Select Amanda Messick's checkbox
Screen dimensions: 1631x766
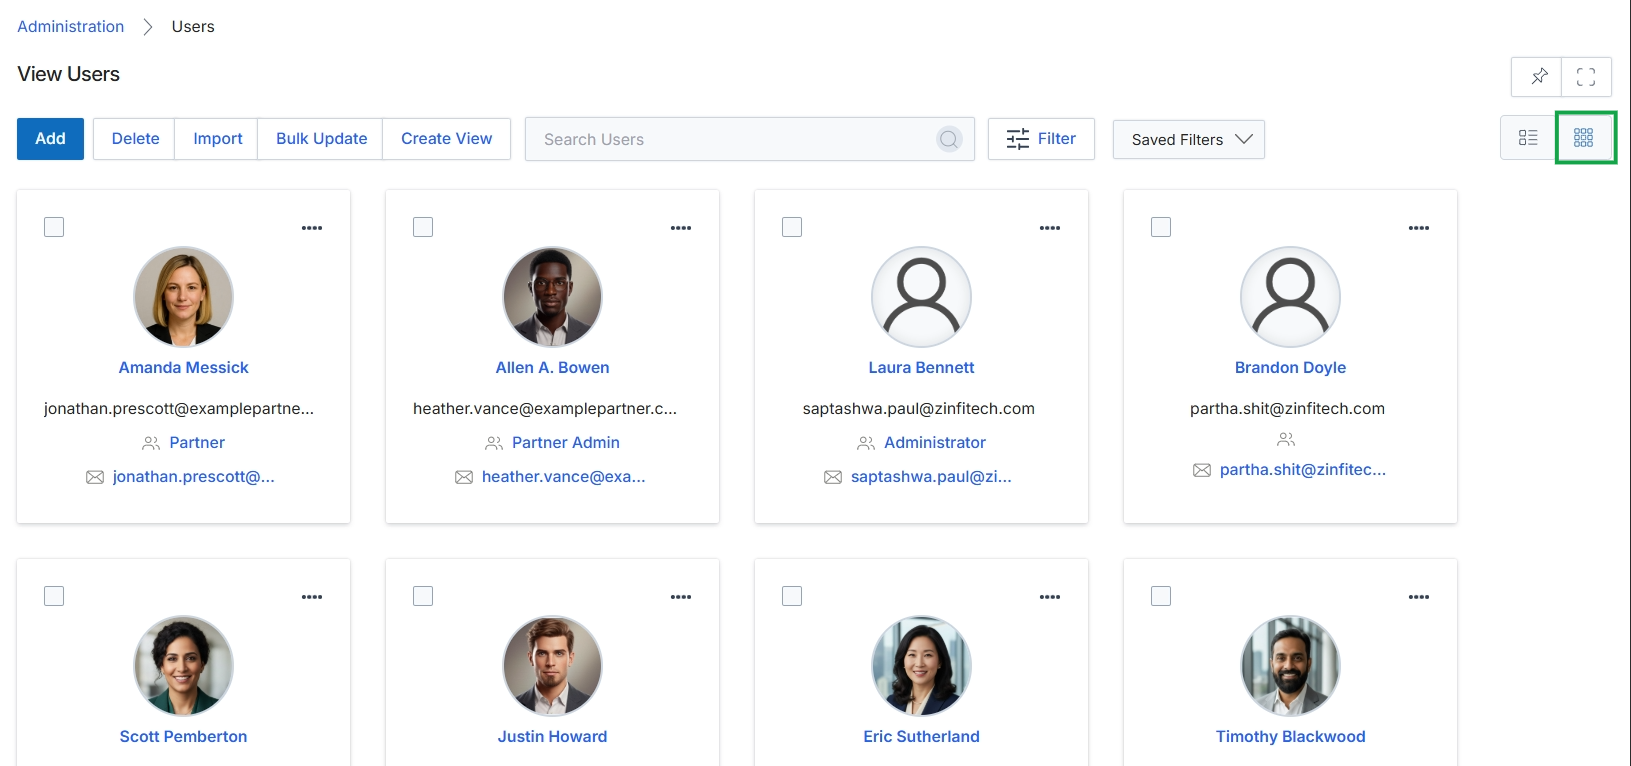(x=54, y=227)
